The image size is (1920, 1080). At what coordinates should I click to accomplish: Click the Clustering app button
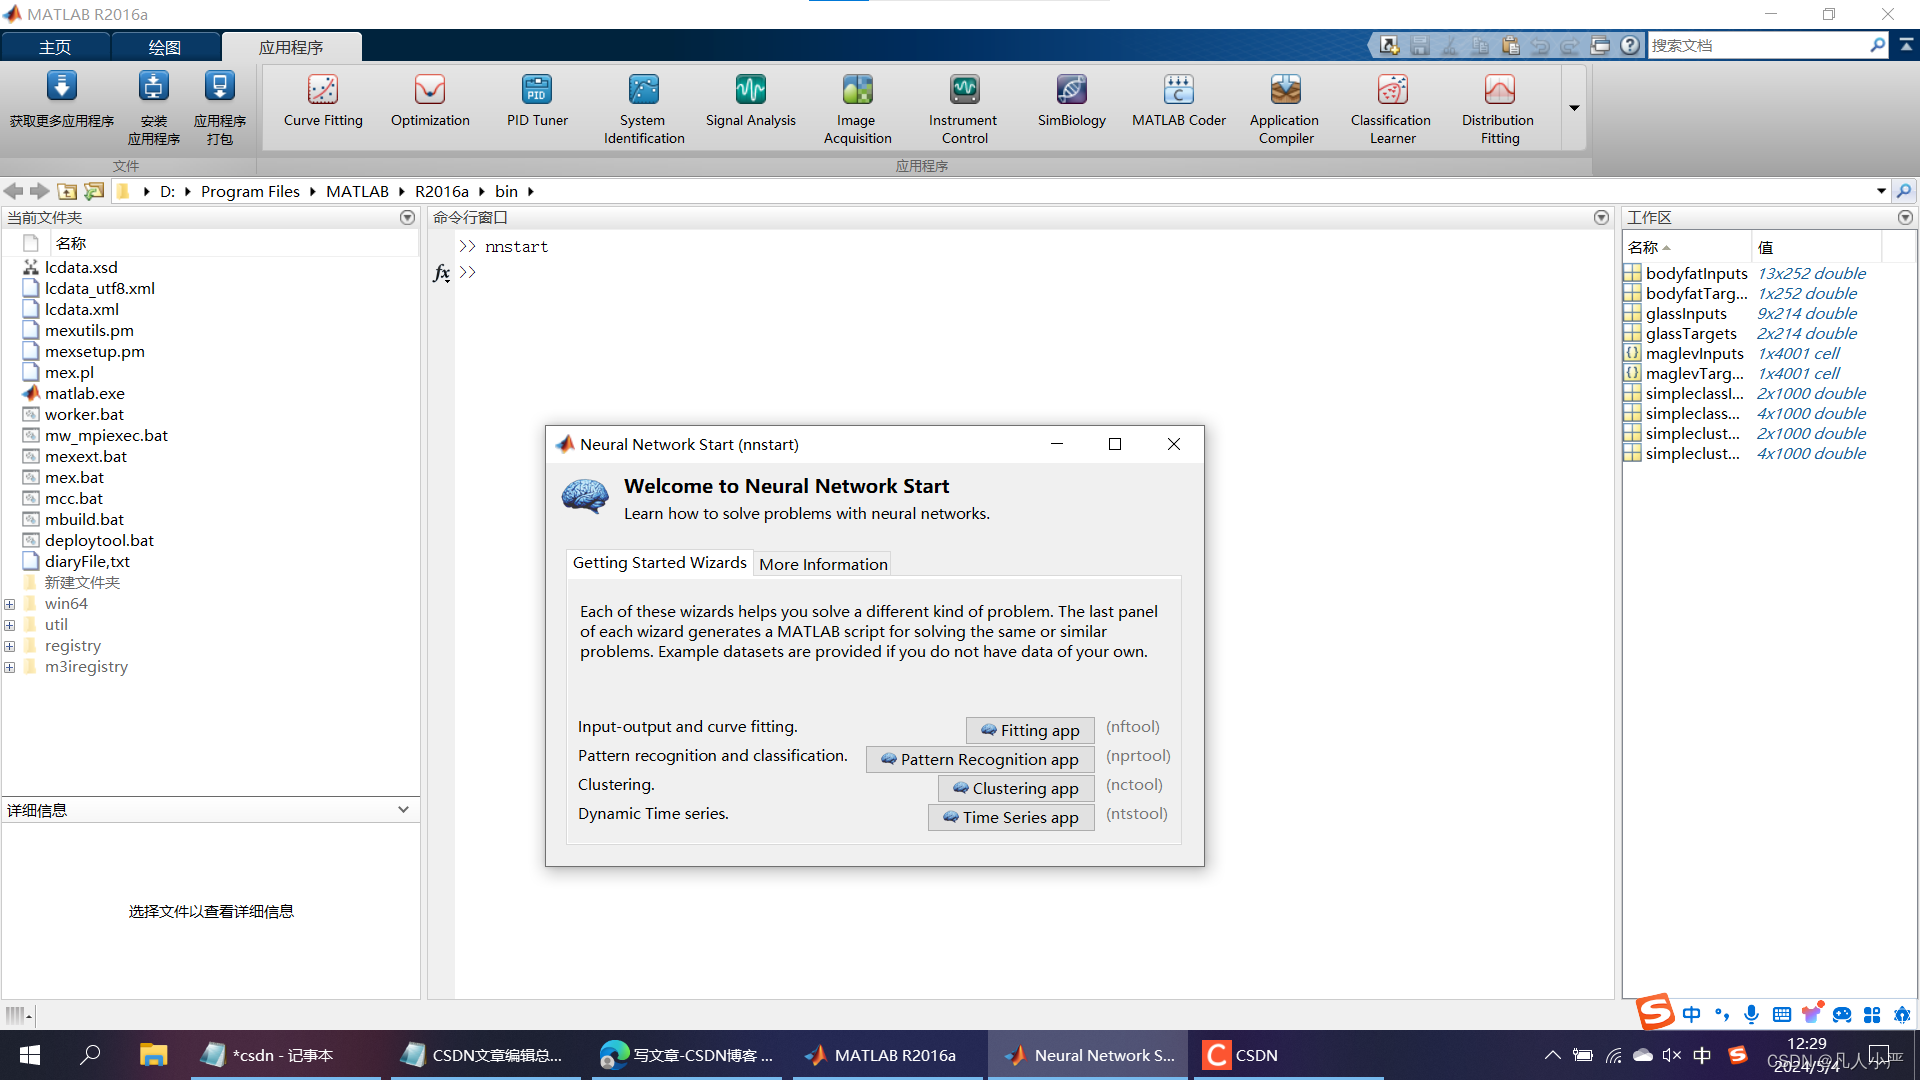pyautogui.click(x=1016, y=788)
